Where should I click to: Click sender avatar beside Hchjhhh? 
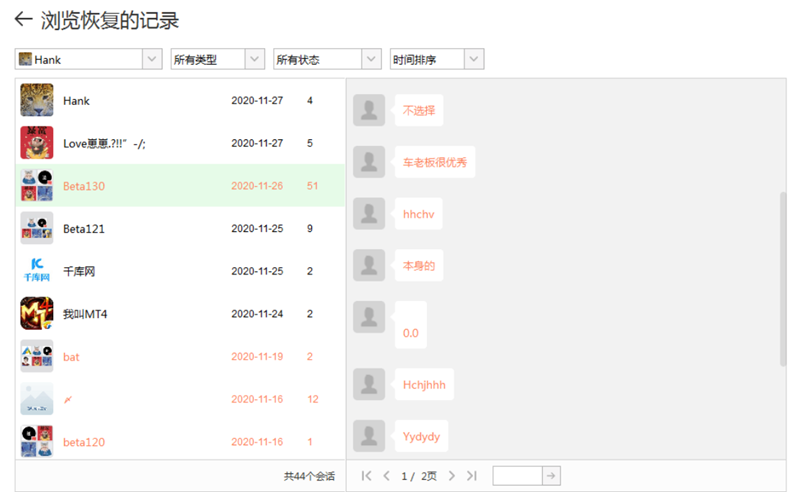click(369, 384)
